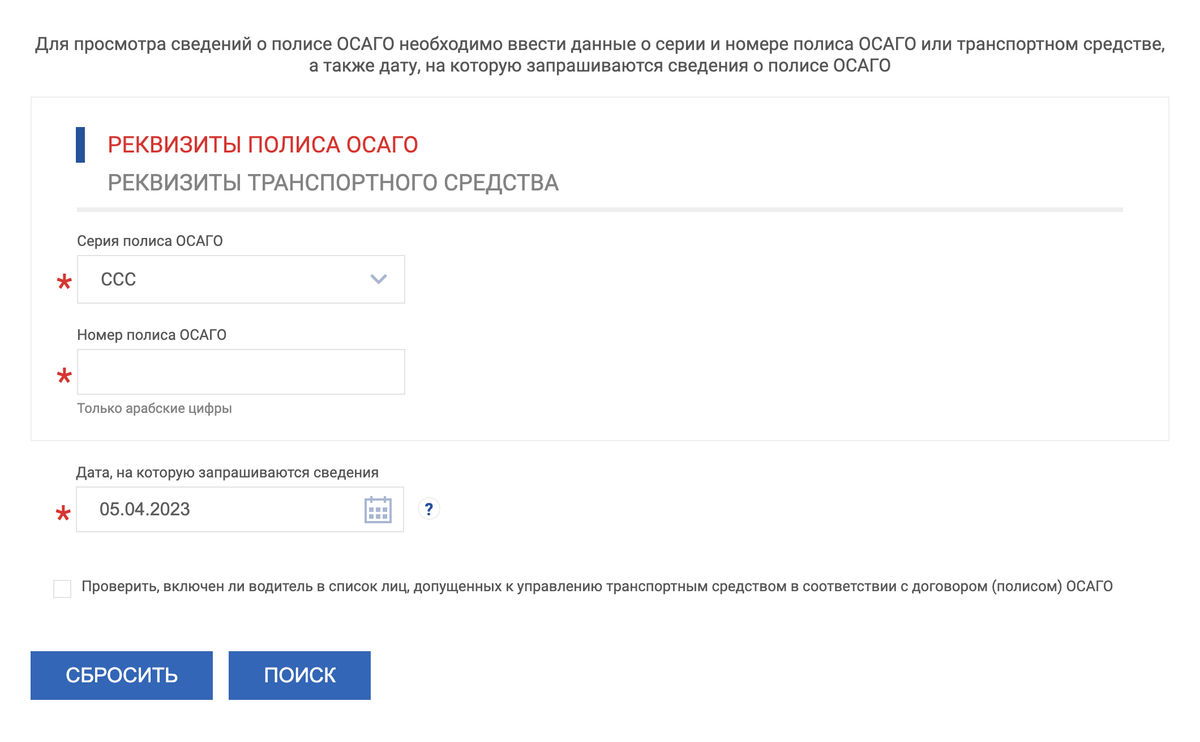Open the calendar date picker icon
This screenshot has height=742, width=1200.
tap(378, 510)
